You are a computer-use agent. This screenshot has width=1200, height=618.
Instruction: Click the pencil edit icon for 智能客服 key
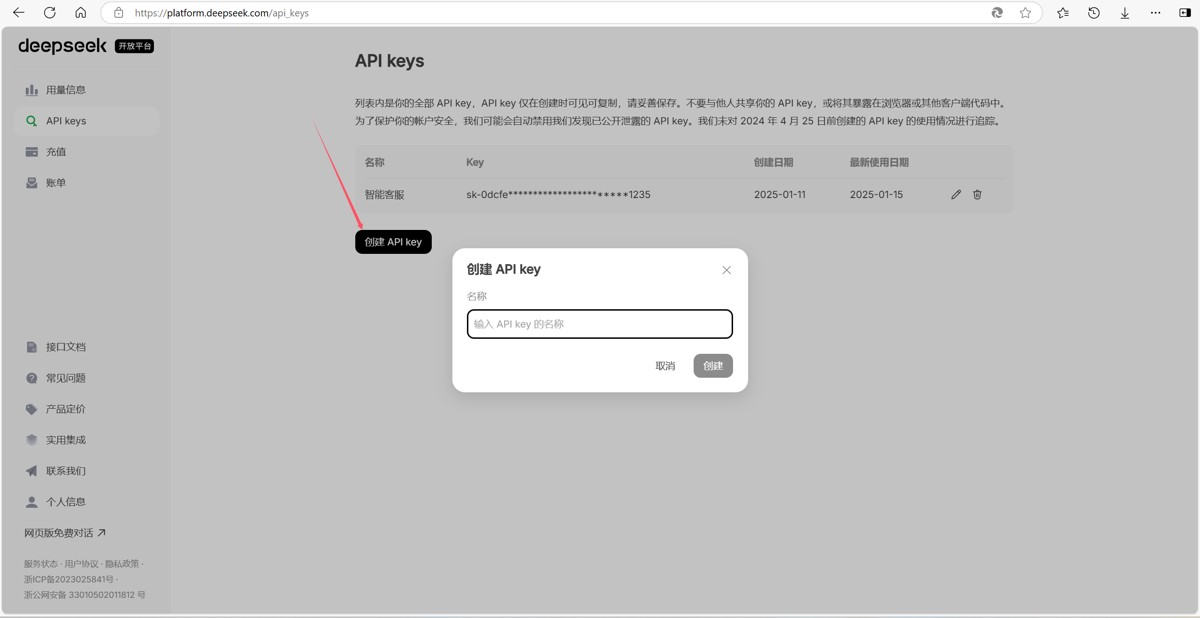[956, 195]
